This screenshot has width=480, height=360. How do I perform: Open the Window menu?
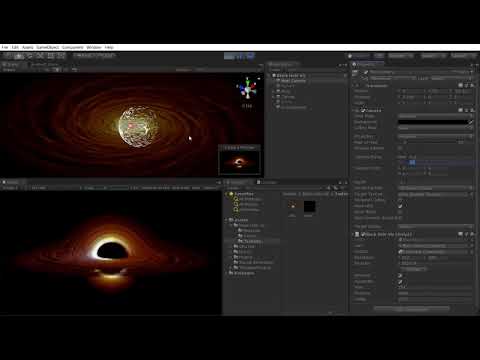pos(94,47)
